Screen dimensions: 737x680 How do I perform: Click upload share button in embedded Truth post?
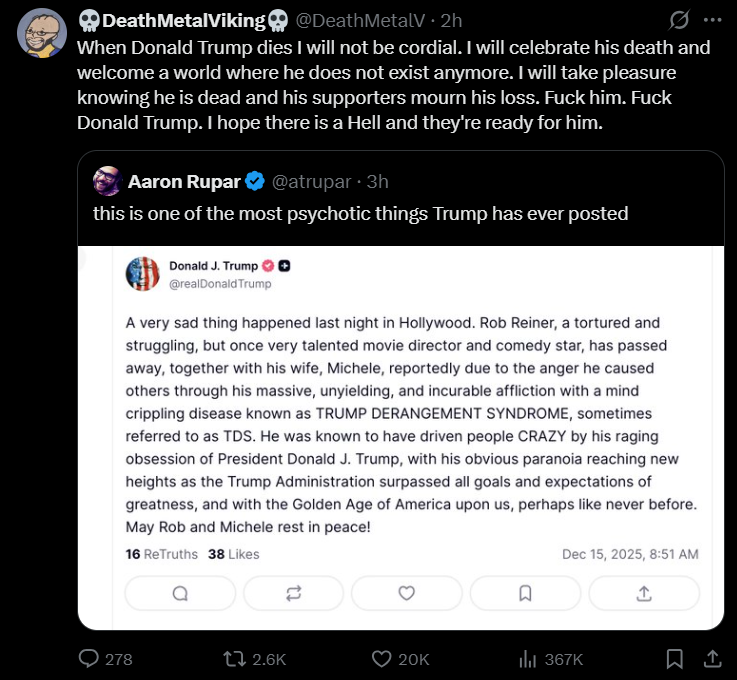click(x=643, y=593)
